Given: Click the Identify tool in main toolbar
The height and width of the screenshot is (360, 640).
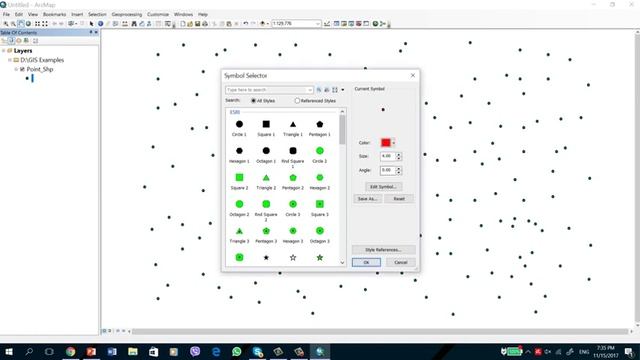Looking at the screenshot, I should click(x=100, y=24).
